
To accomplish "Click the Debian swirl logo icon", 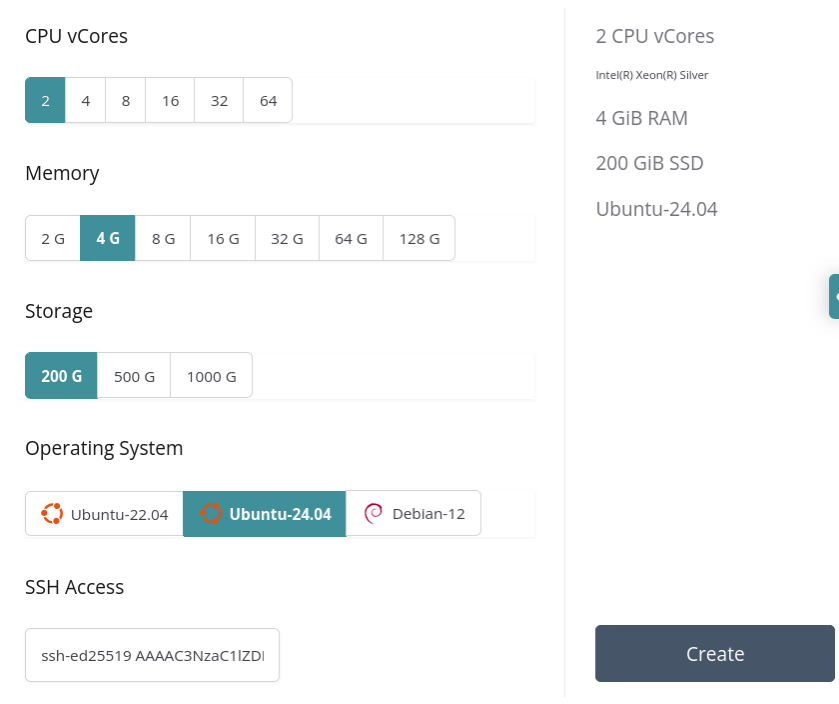I will coord(373,514).
